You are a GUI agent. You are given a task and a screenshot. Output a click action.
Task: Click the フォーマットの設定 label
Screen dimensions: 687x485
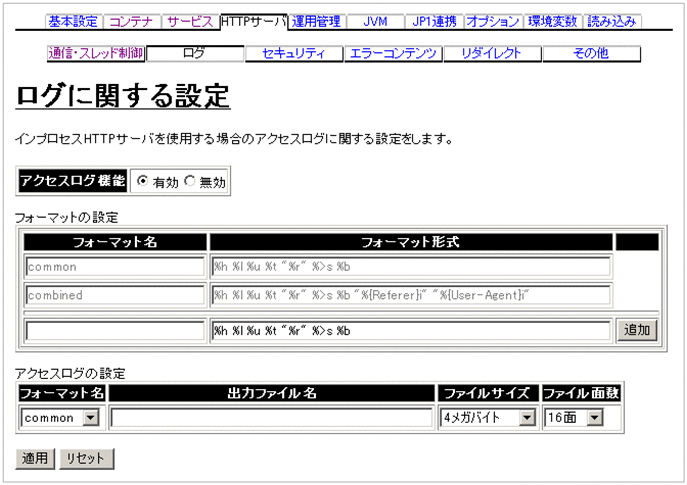[67, 217]
